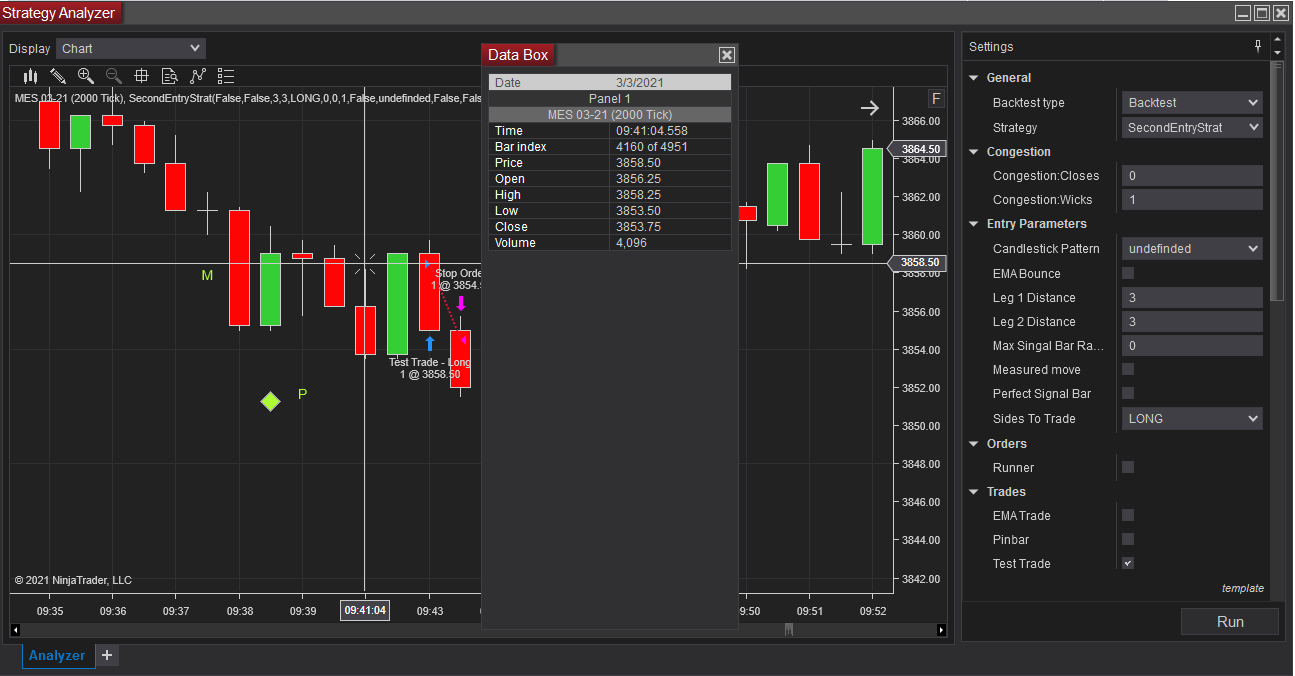Maximize the Strategy Analyzer window
The height and width of the screenshot is (676, 1295).
(1262, 13)
